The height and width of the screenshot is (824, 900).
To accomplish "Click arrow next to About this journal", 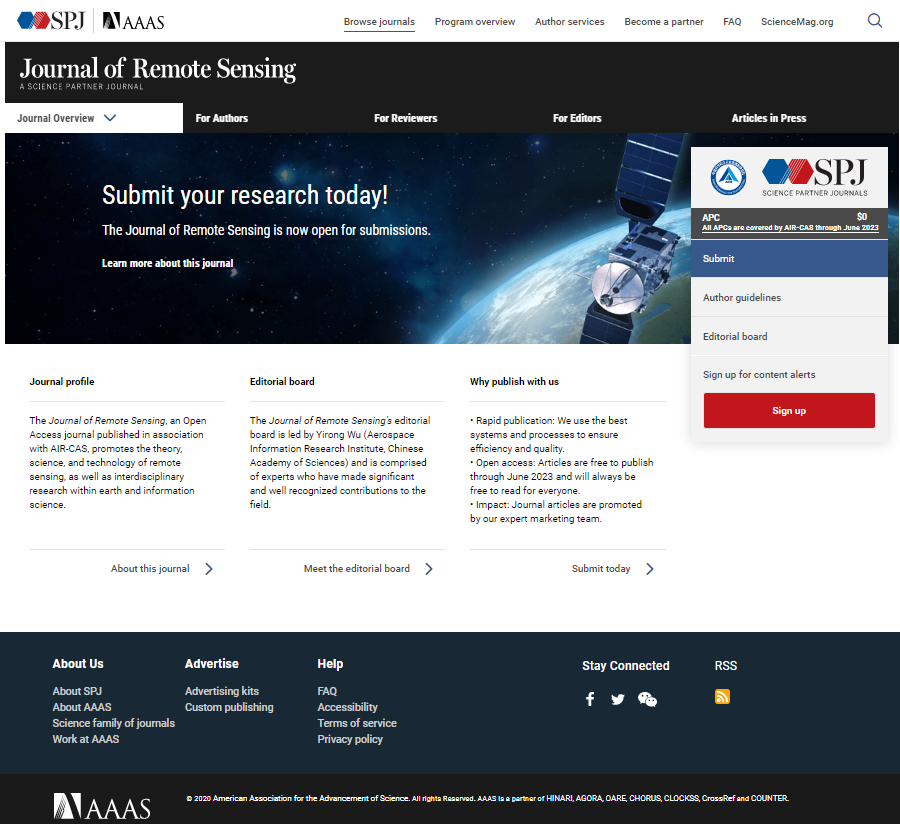I will pyautogui.click(x=209, y=569).
